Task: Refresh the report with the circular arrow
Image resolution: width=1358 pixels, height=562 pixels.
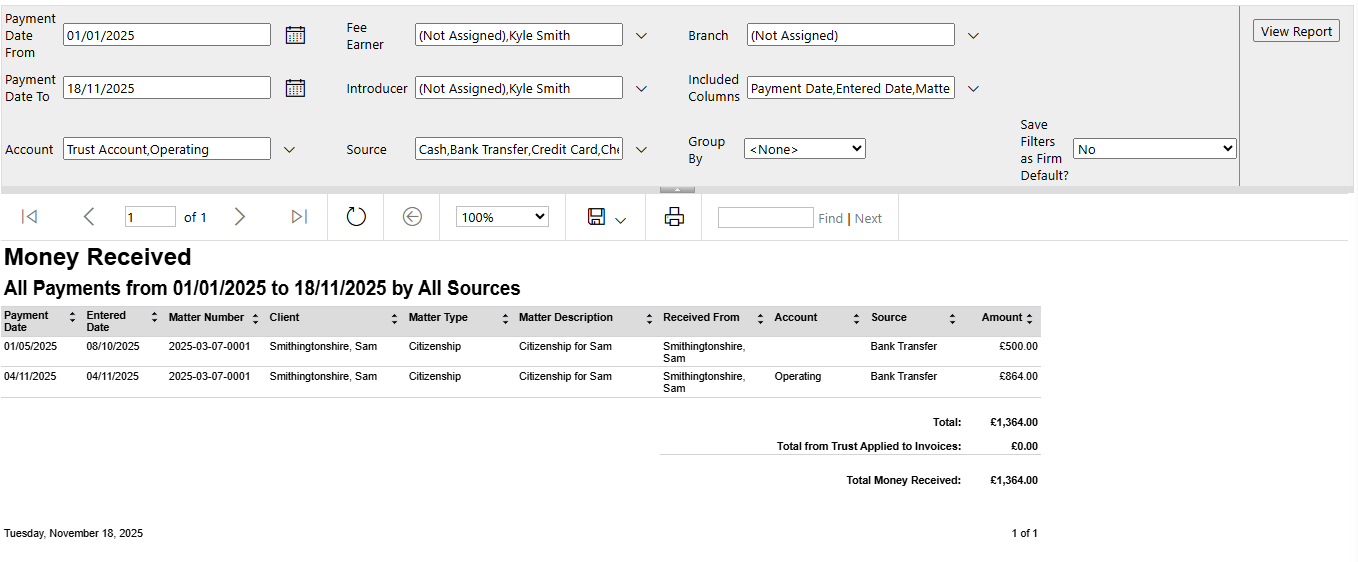Action: point(356,217)
